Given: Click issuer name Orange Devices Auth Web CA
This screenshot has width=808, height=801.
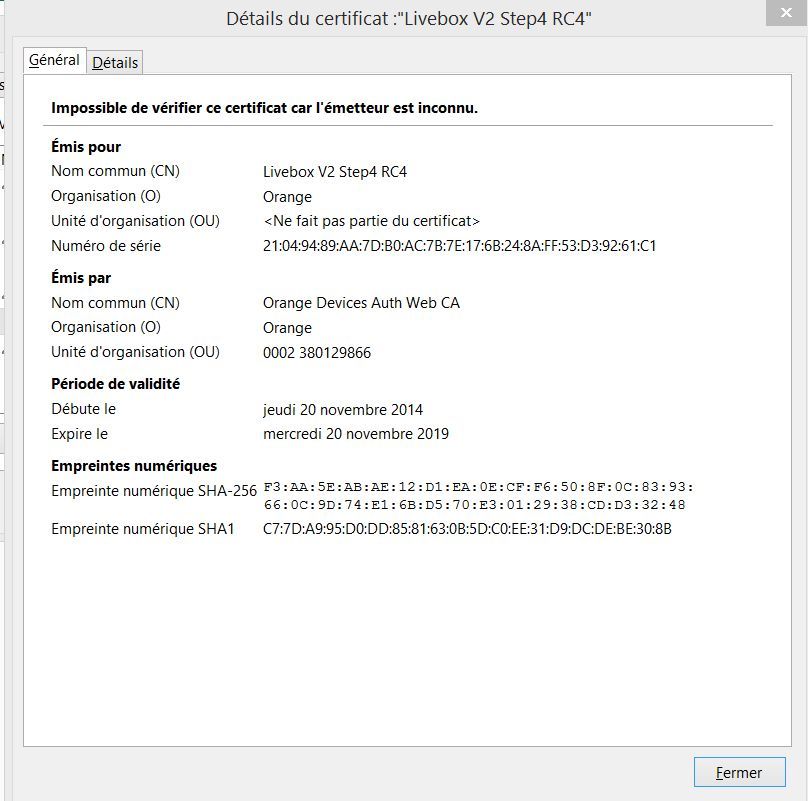Looking at the screenshot, I should pyautogui.click(x=361, y=303).
